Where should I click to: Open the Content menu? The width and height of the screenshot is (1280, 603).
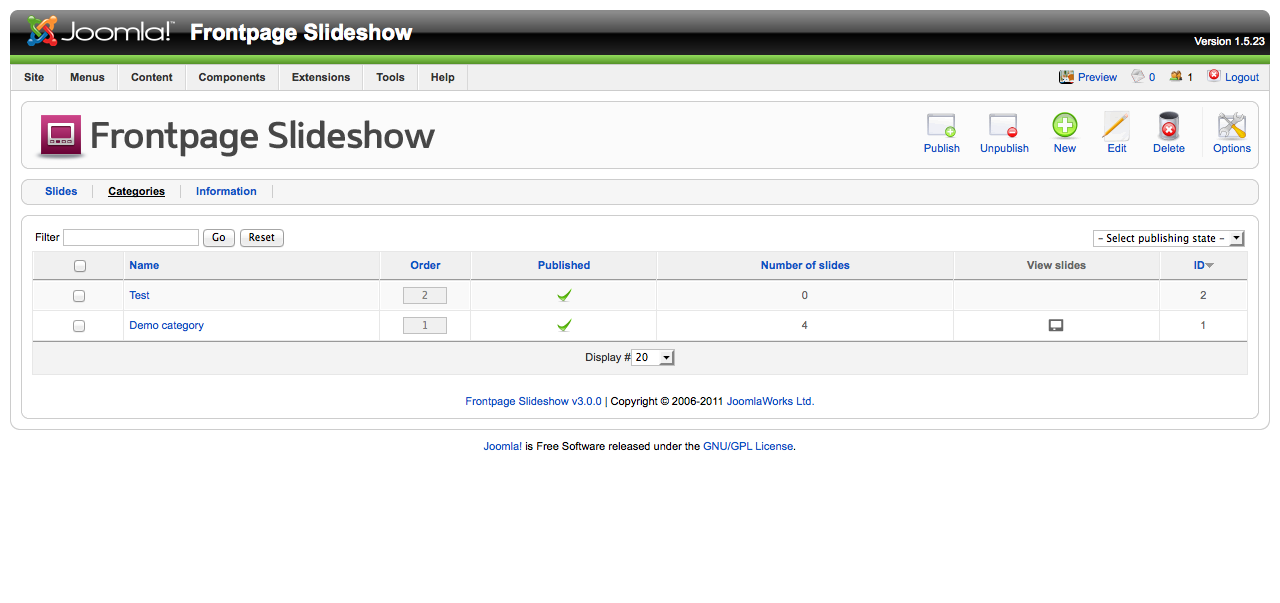click(x=152, y=77)
